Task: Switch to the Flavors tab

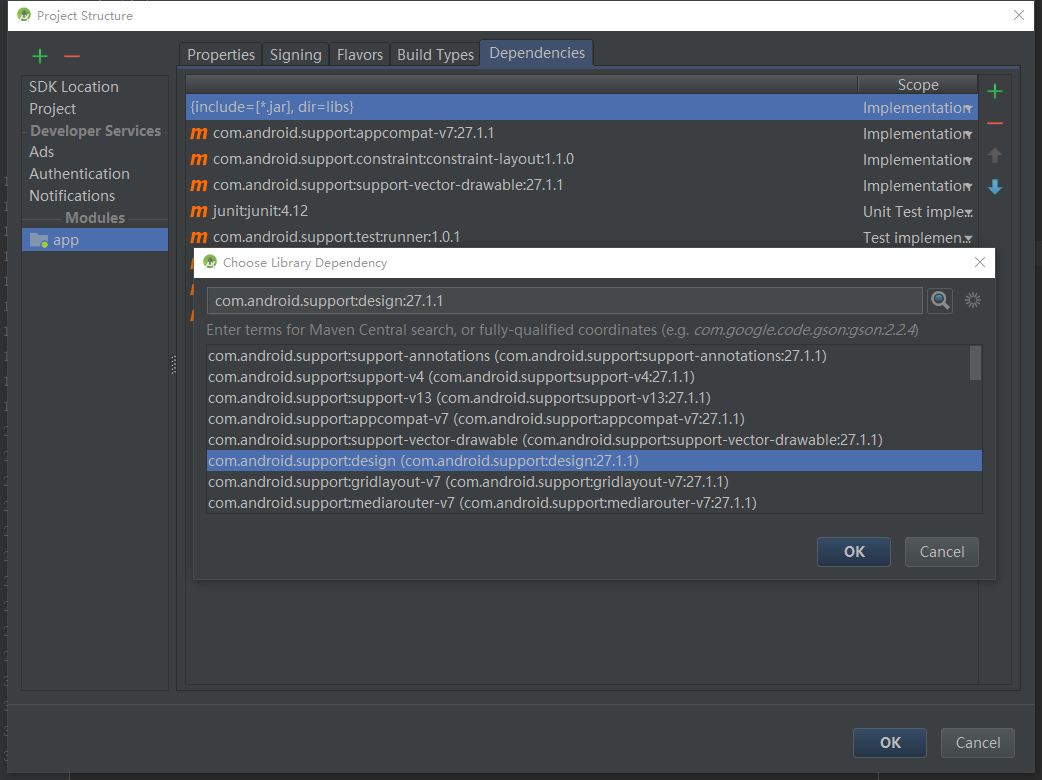Action: (x=360, y=54)
